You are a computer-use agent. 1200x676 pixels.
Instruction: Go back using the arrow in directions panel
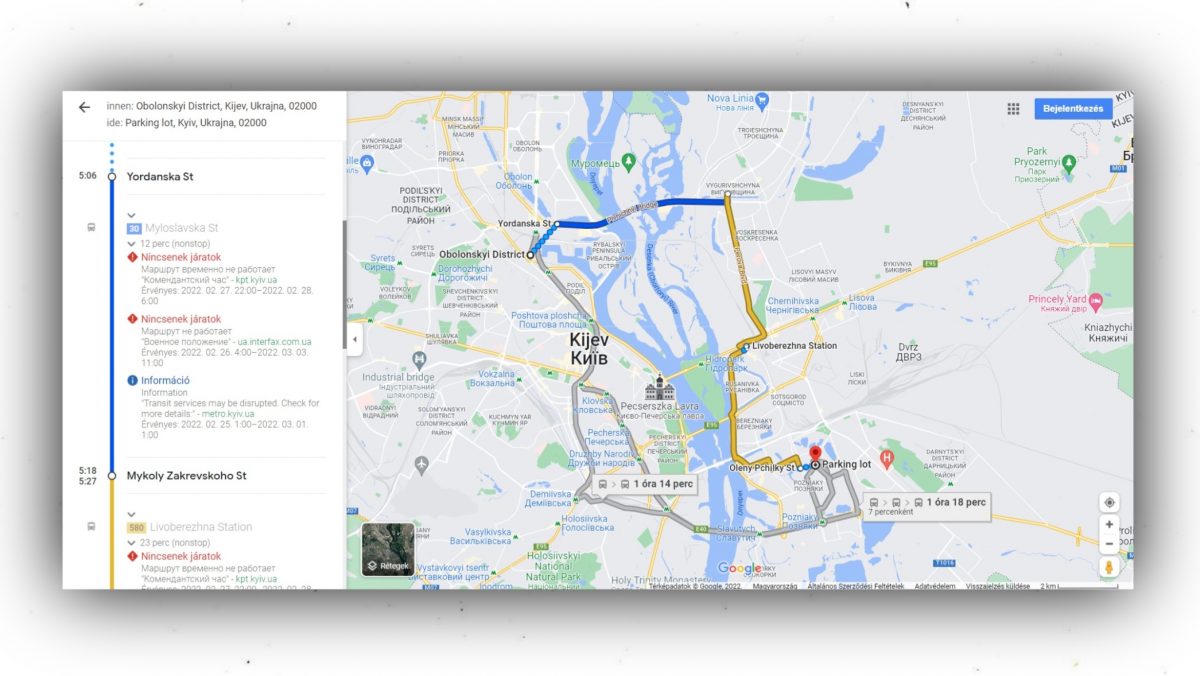click(x=84, y=108)
